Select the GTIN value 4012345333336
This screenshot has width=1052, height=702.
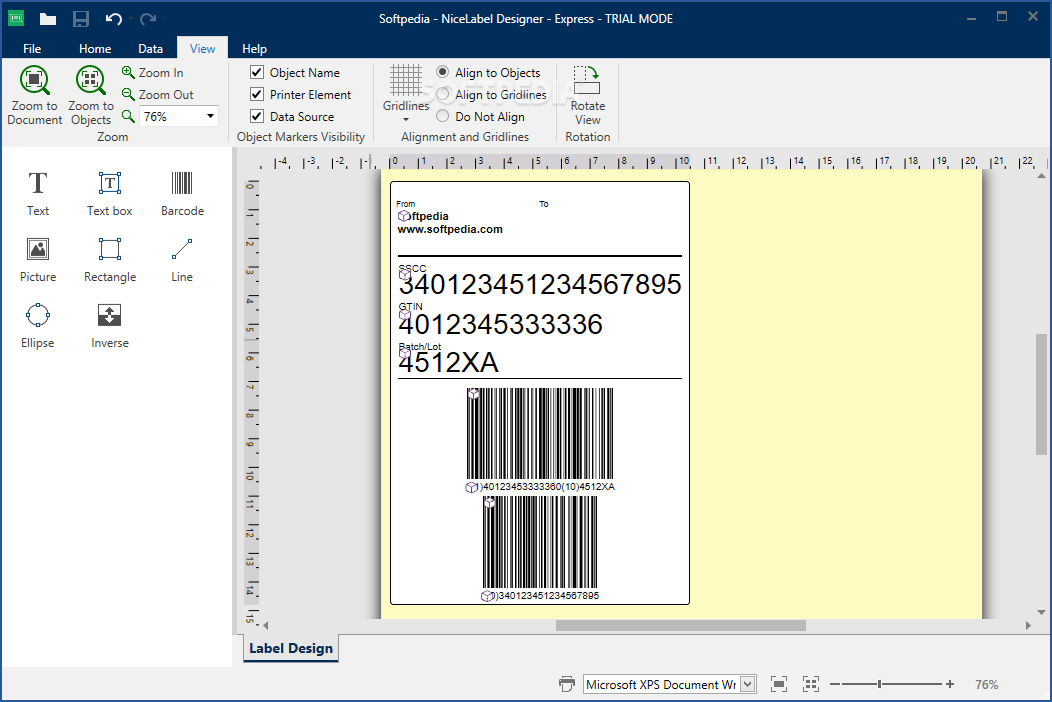point(501,325)
